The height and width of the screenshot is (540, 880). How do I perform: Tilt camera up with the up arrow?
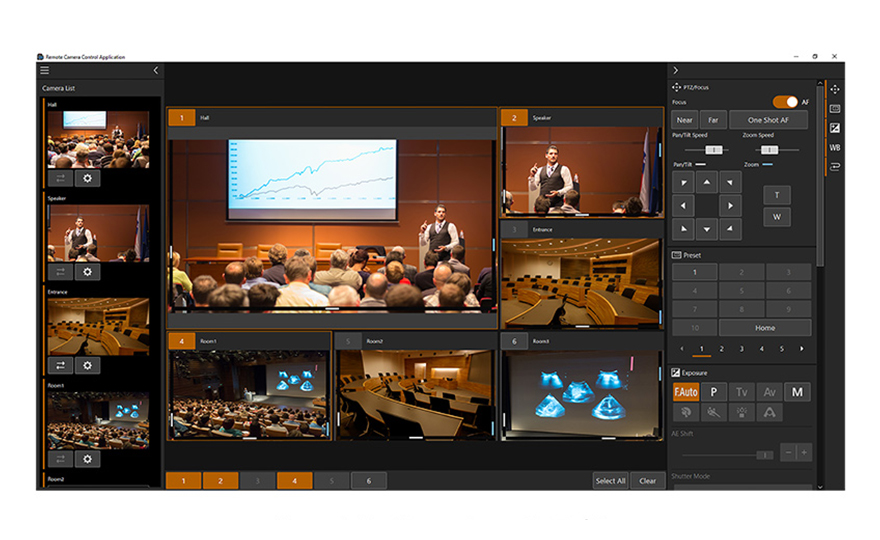[707, 182]
